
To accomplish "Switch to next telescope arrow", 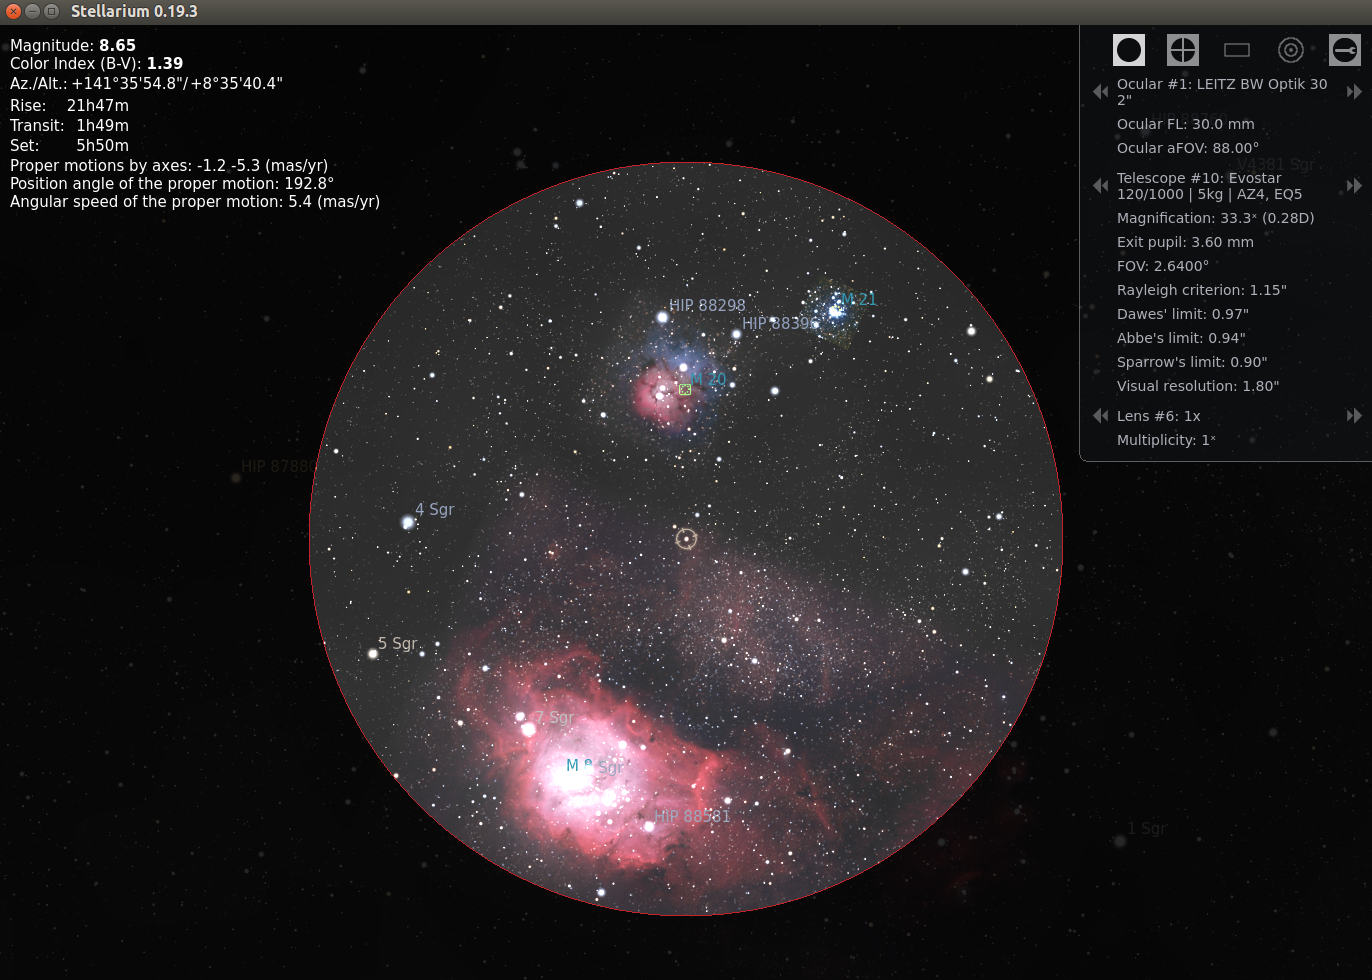I will (x=1355, y=186).
